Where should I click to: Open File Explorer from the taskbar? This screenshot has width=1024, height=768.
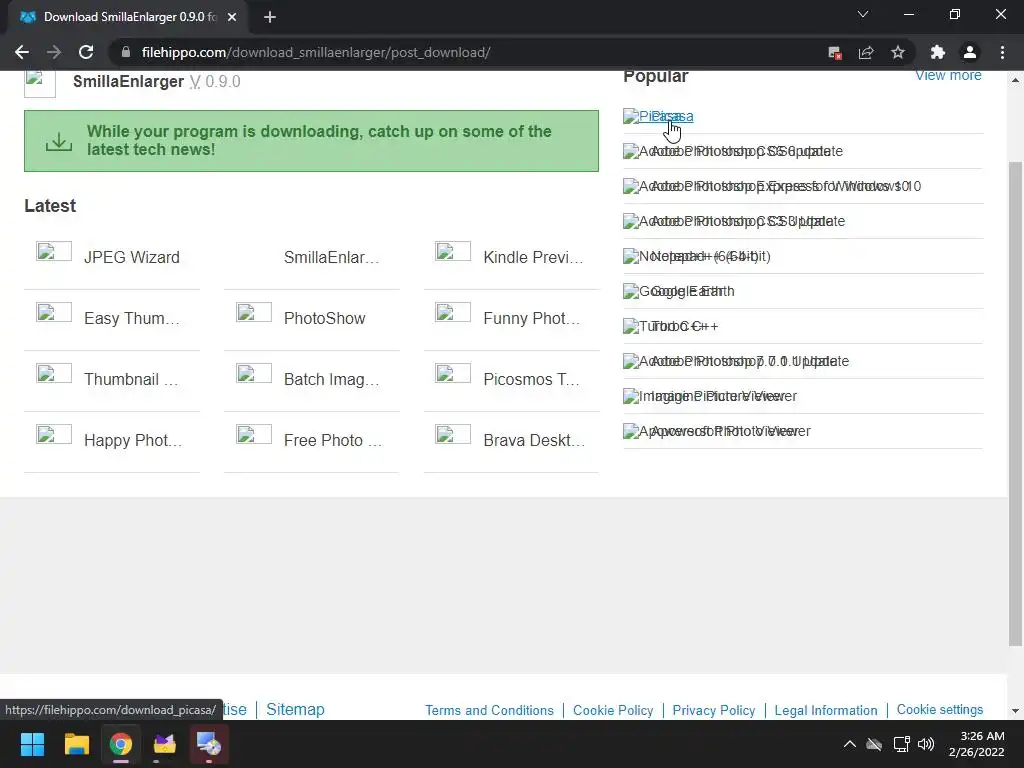click(76, 744)
